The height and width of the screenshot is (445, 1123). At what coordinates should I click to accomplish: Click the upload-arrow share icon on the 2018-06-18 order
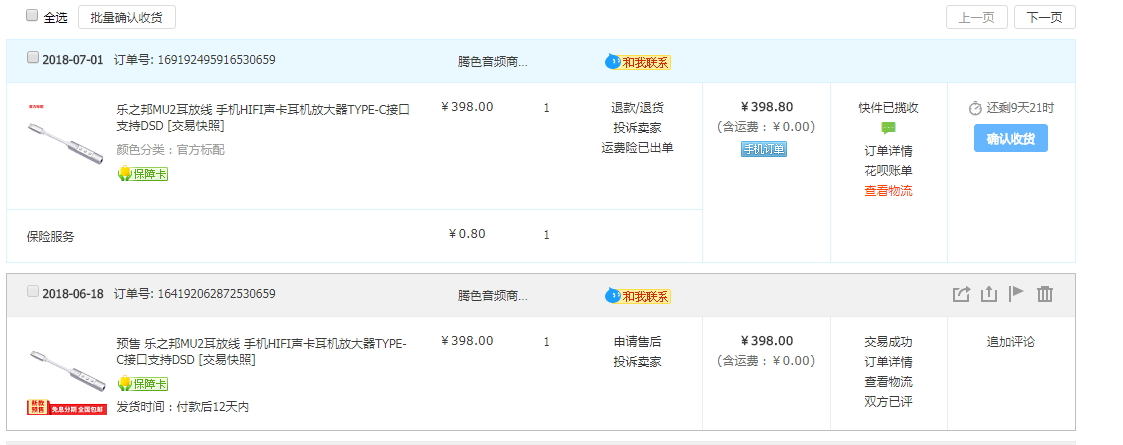[989, 294]
